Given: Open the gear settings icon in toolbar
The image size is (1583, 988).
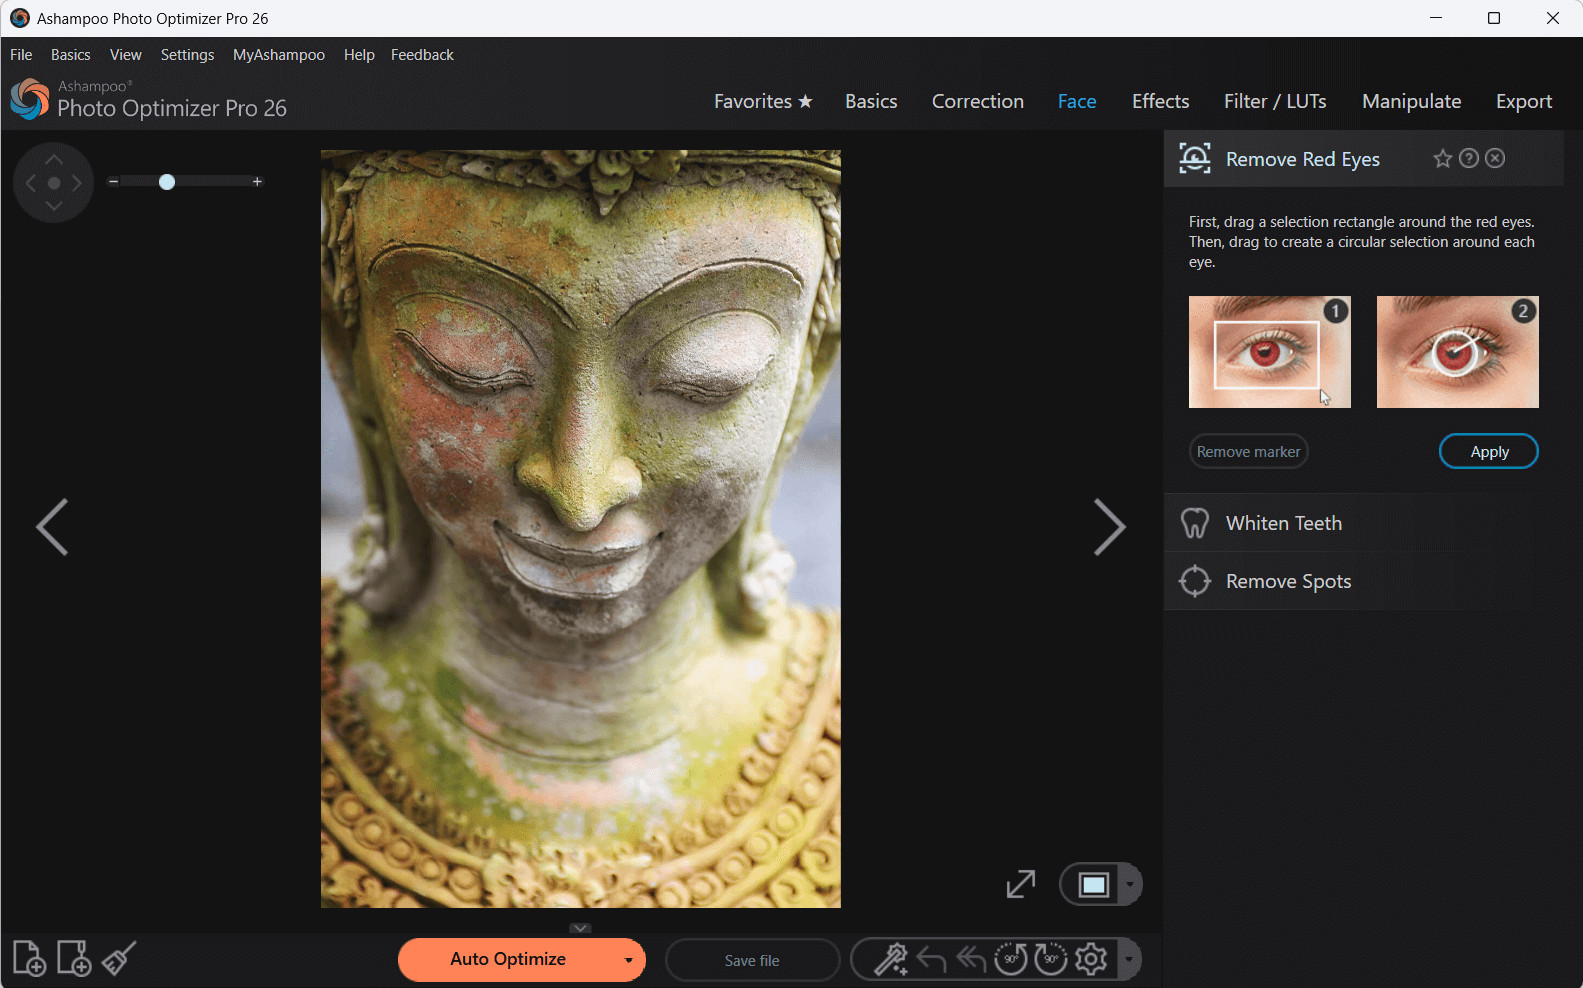Looking at the screenshot, I should (x=1091, y=960).
